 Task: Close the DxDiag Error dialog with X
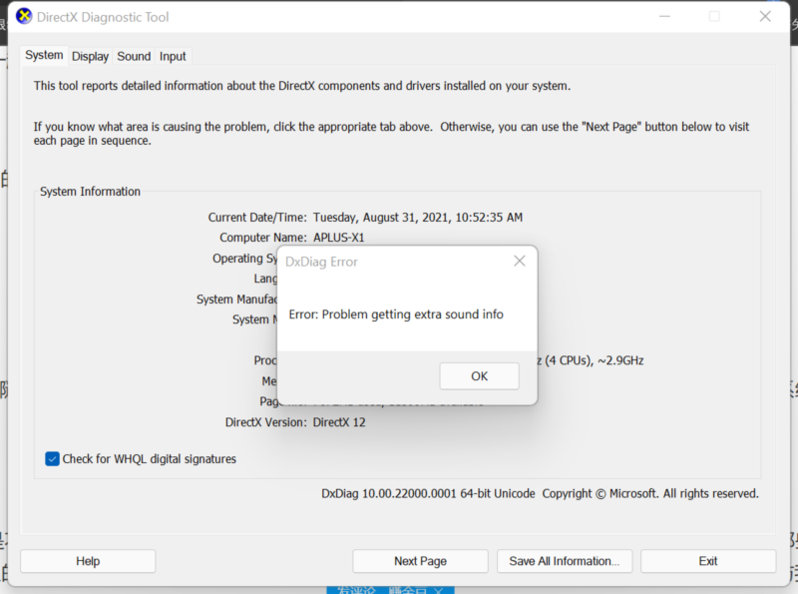519,261
